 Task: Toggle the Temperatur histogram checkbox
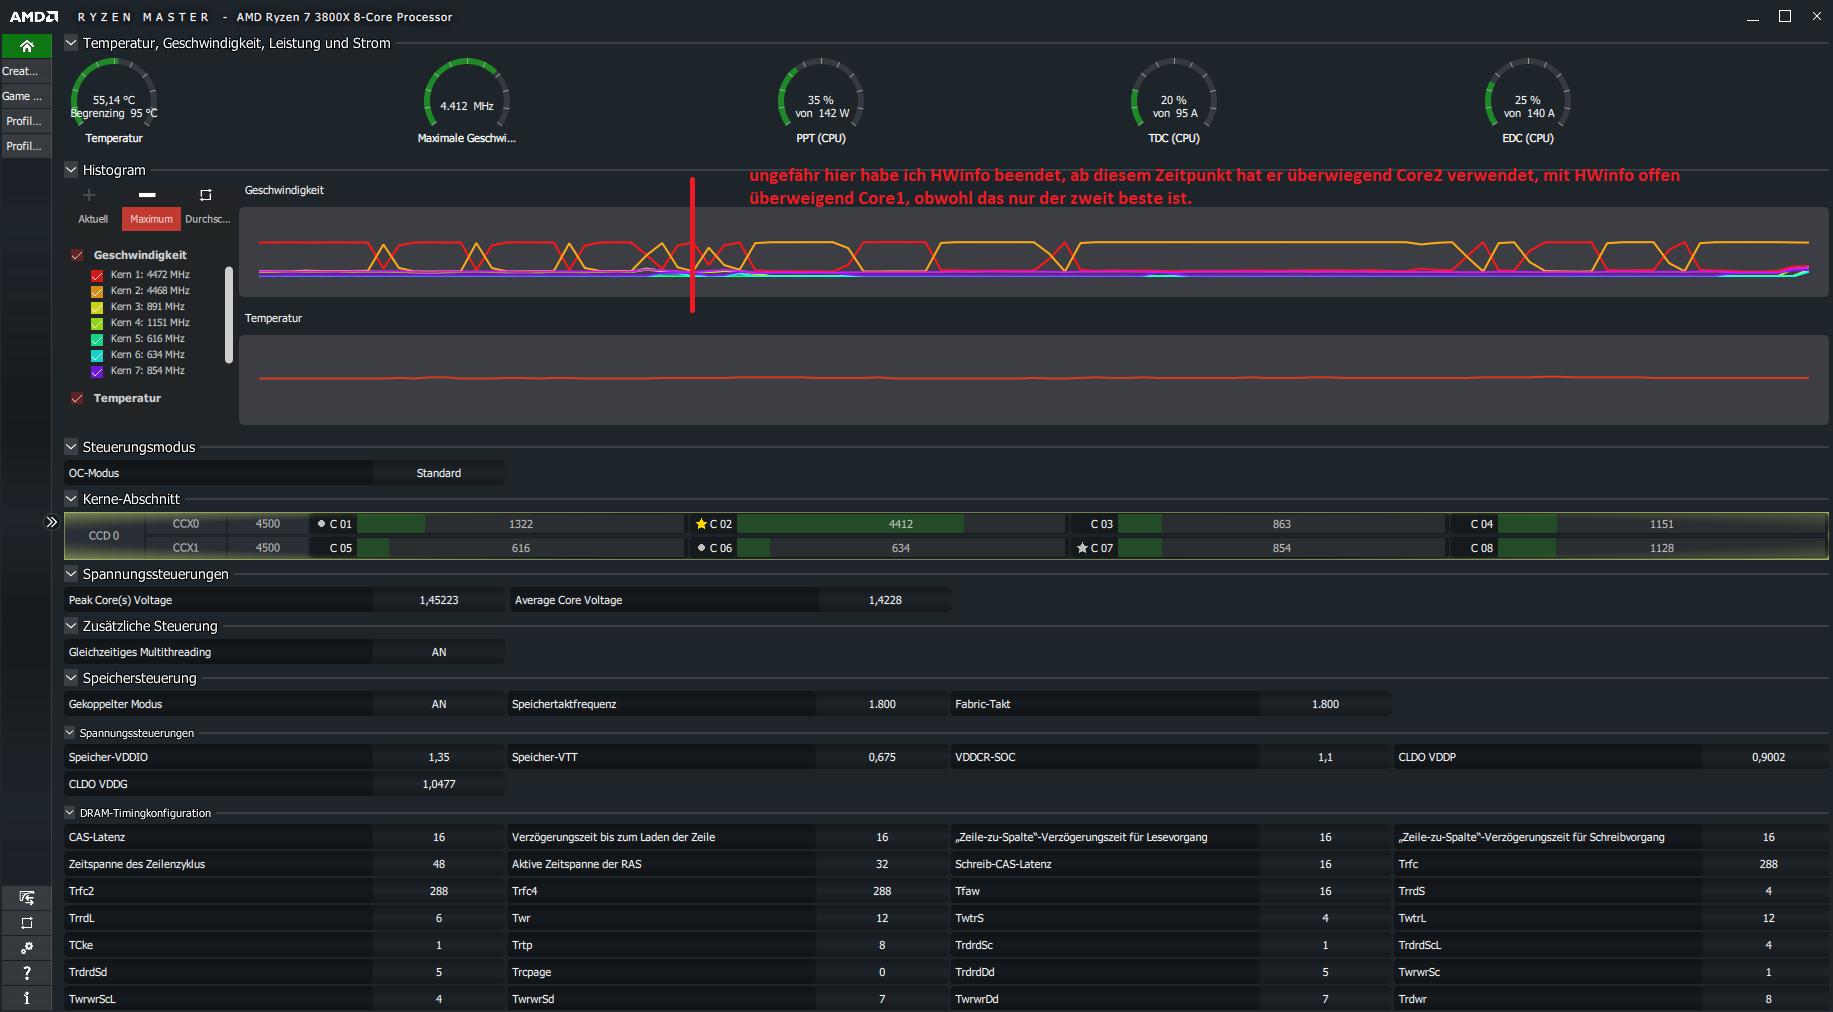77,398
